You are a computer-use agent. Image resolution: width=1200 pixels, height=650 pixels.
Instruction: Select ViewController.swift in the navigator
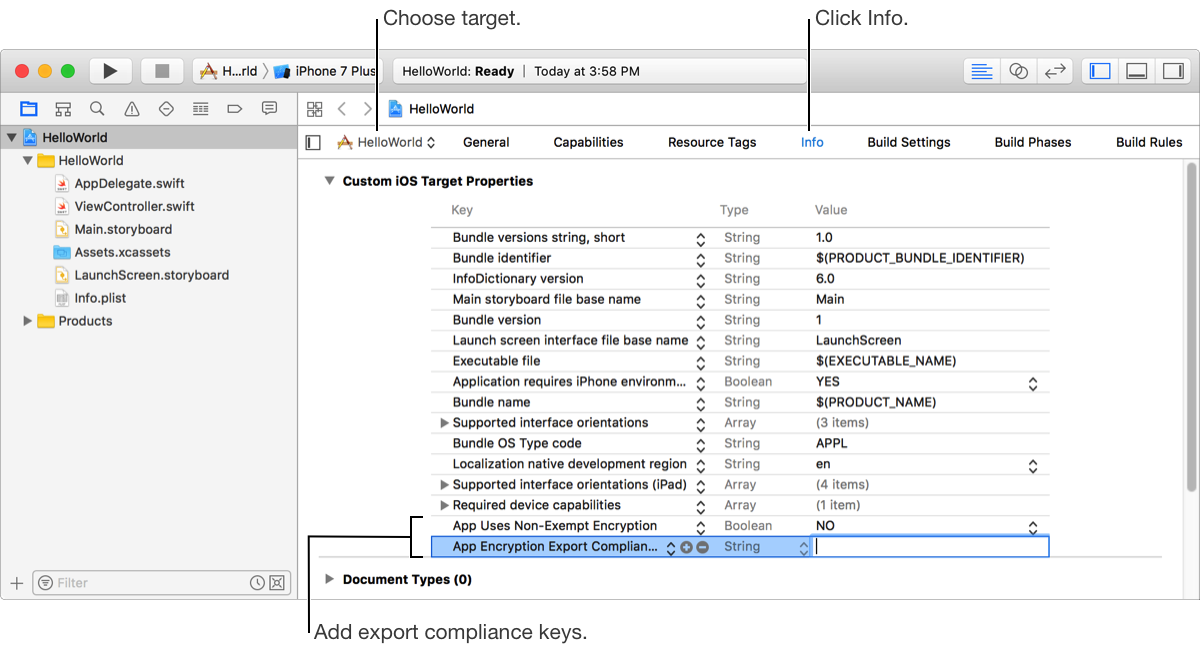[x=135, y=206]
